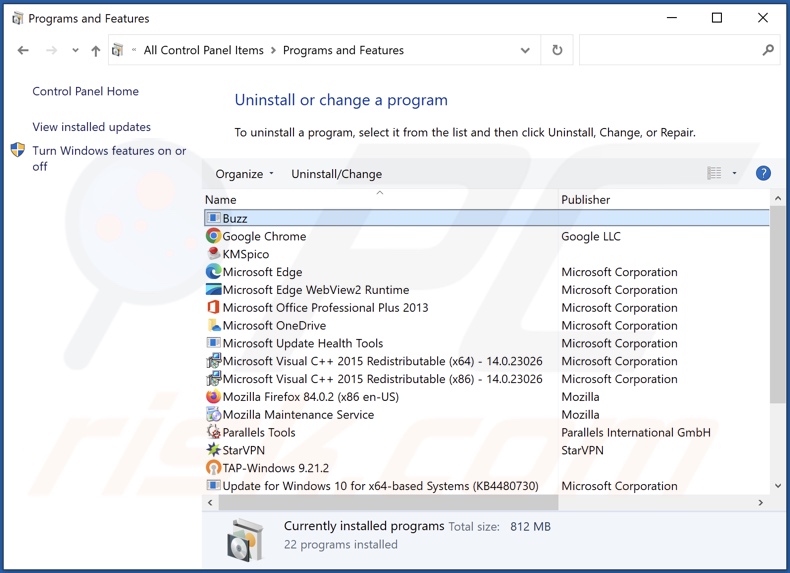Select Microsoft OneDrive entry
The height and width of the screenshot is (573, 790).
click(274, 326)
